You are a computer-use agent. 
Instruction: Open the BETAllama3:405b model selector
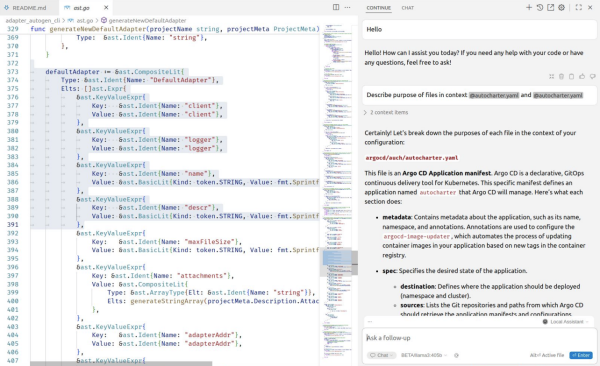pyautogui.click(x=424, y=355)
